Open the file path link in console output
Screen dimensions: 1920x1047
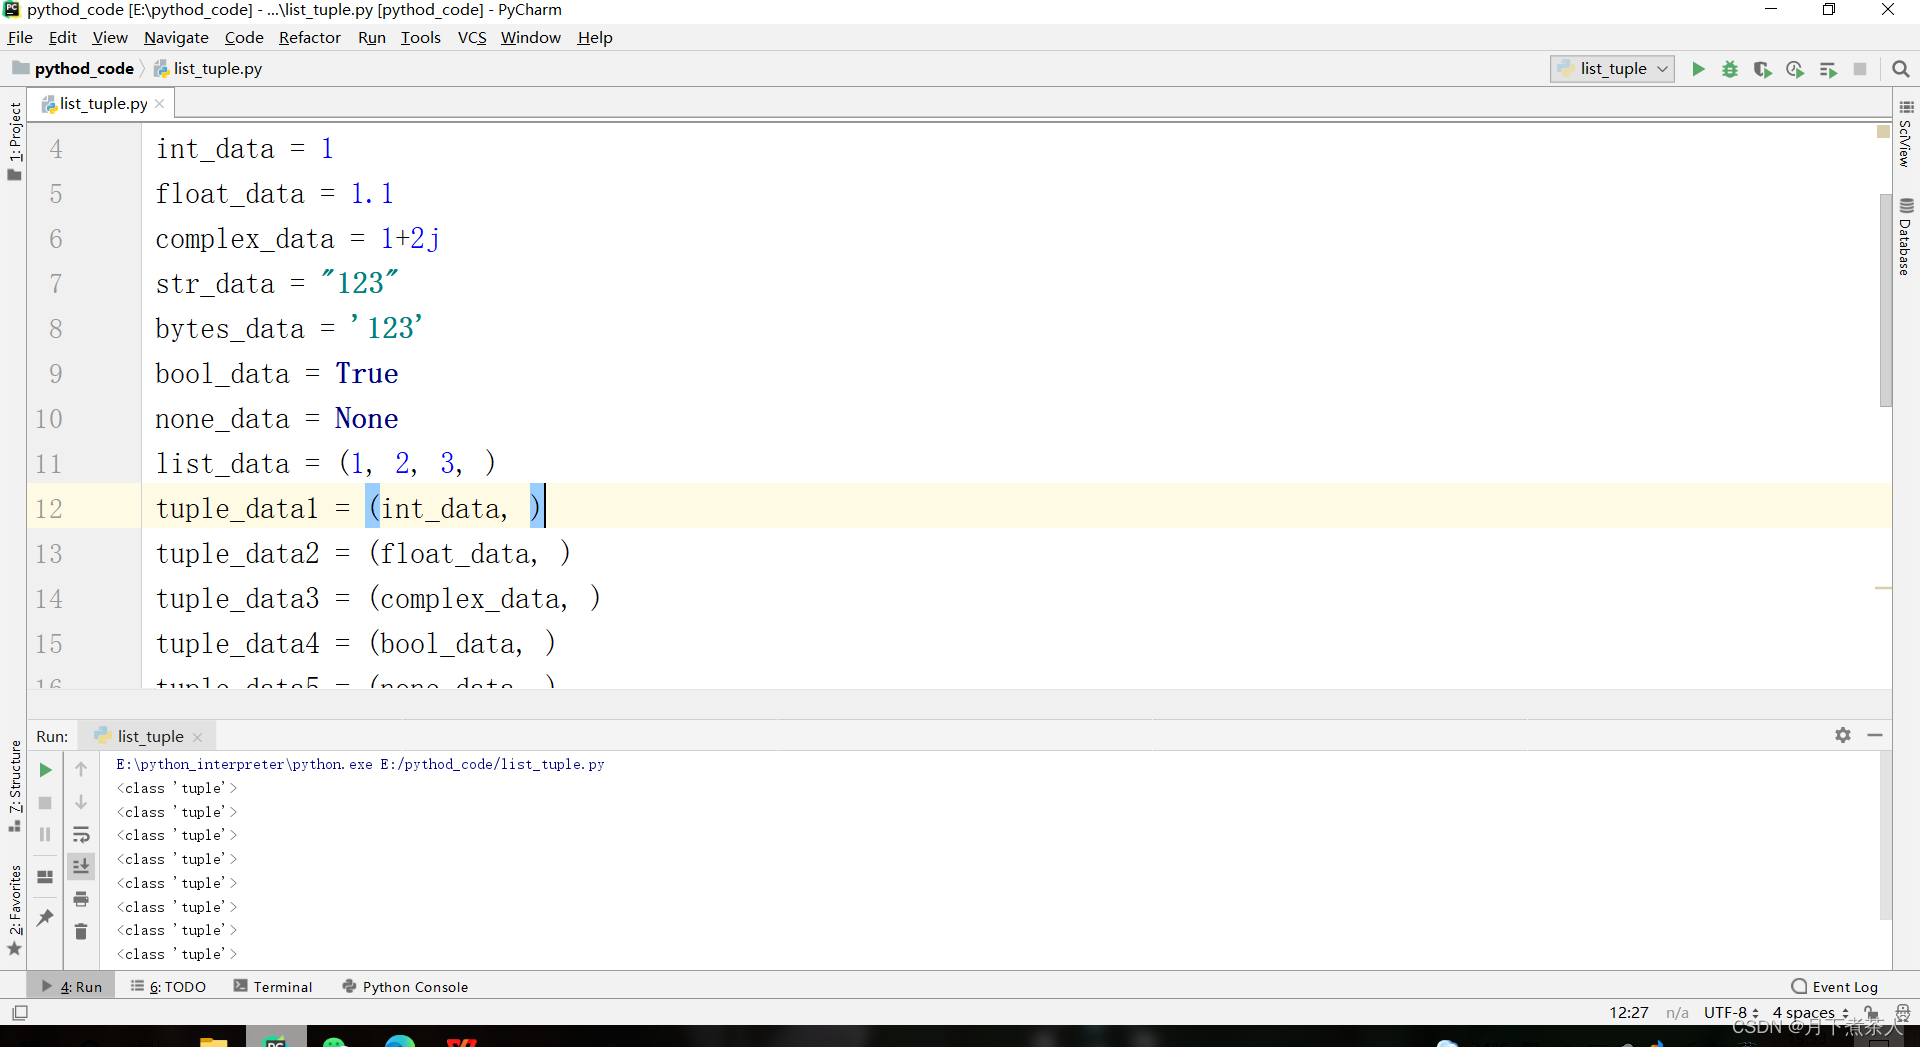click(x=360, y=764)
